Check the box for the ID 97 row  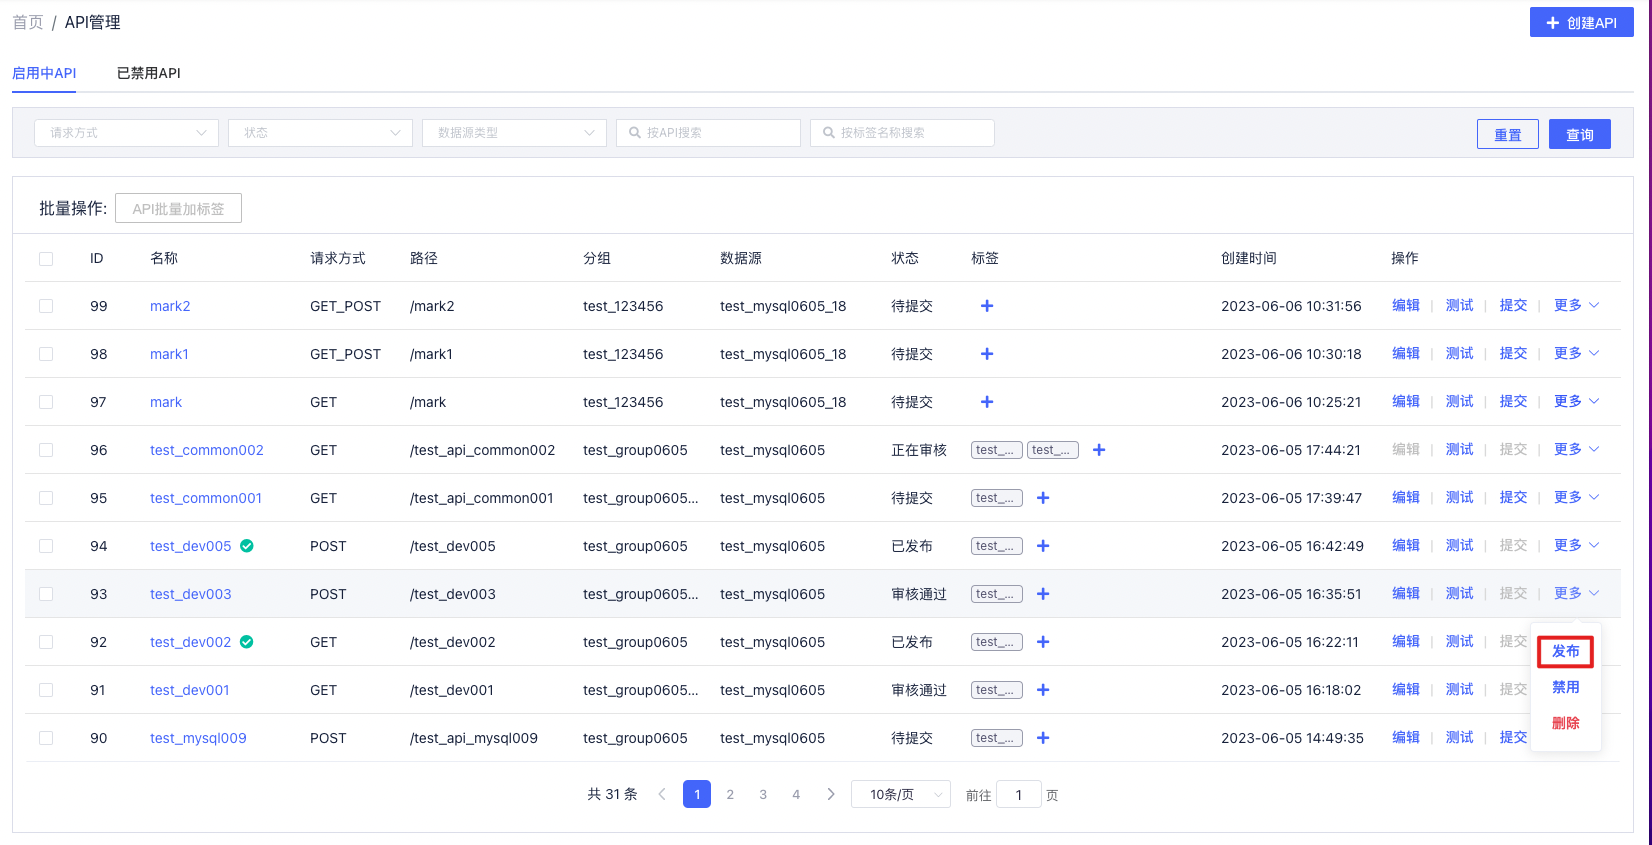click(46, 402)
